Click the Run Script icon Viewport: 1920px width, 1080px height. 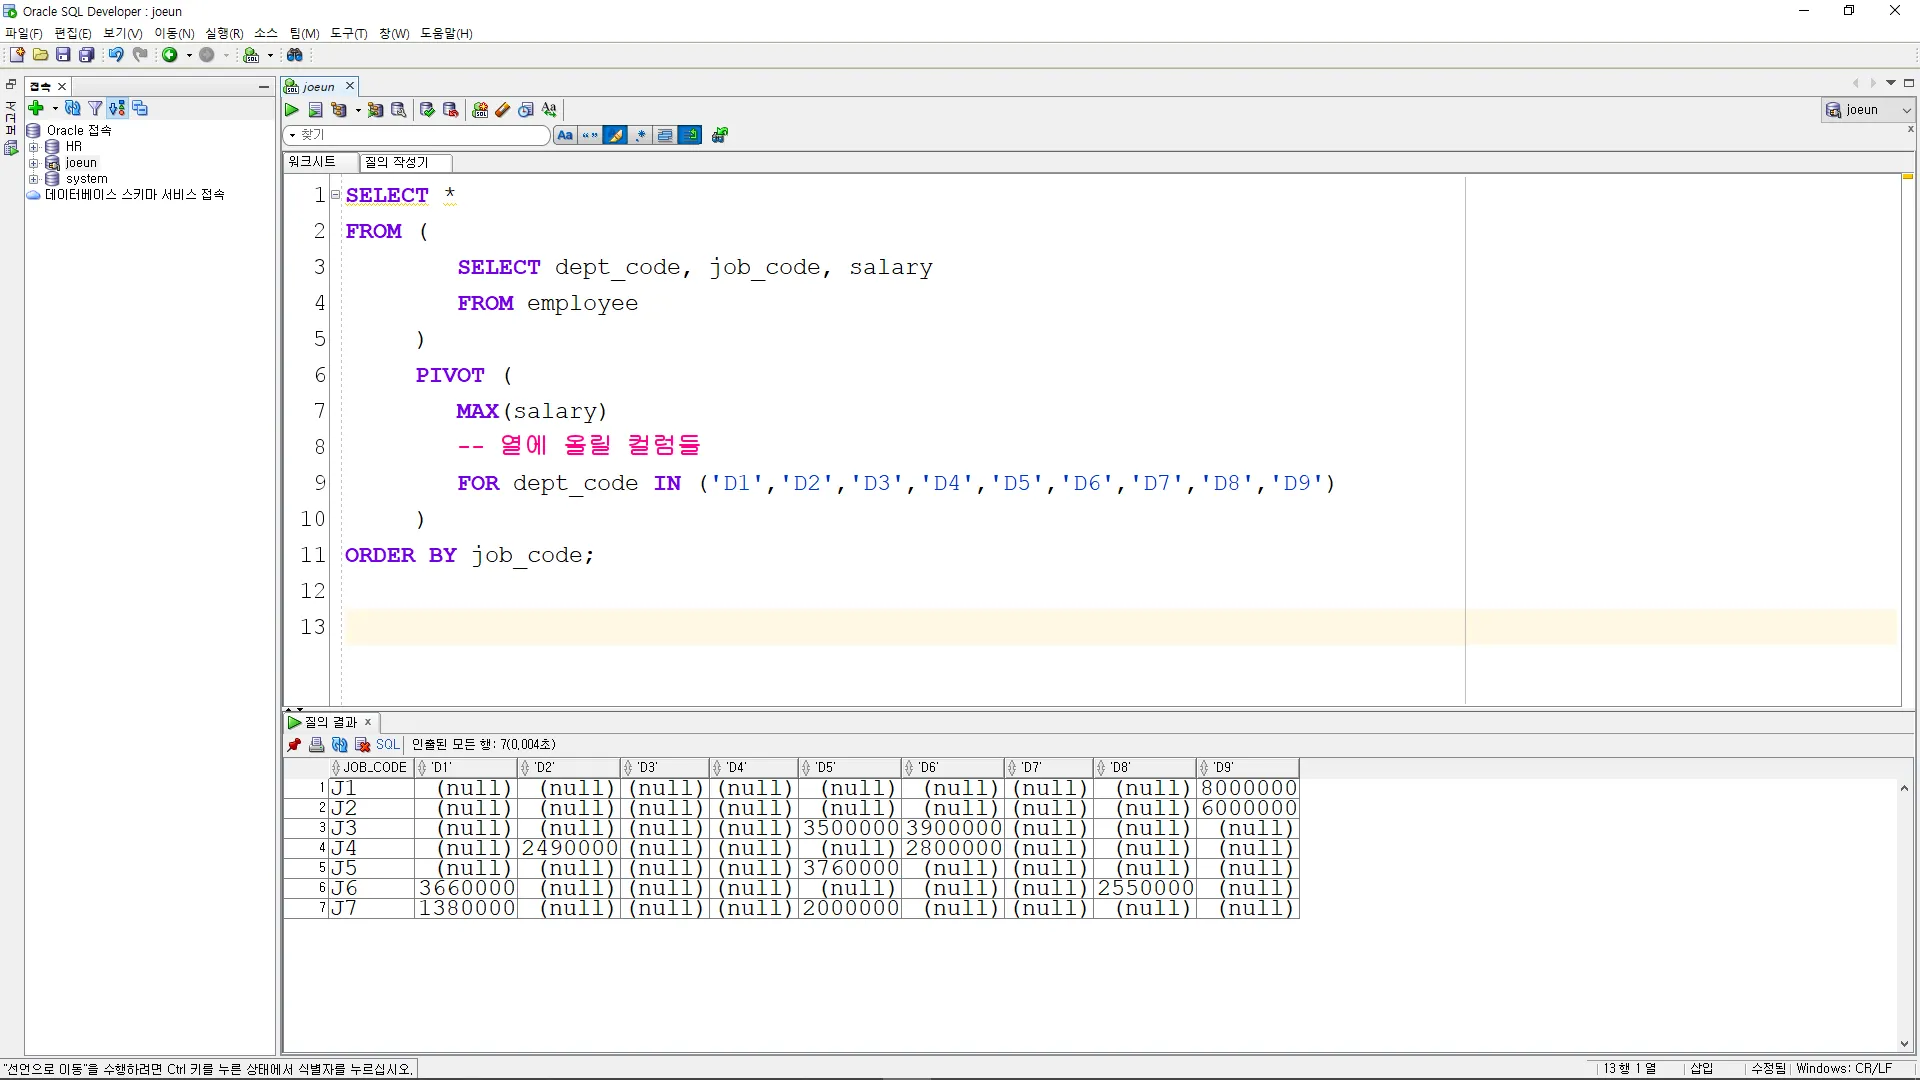point(316,110)
